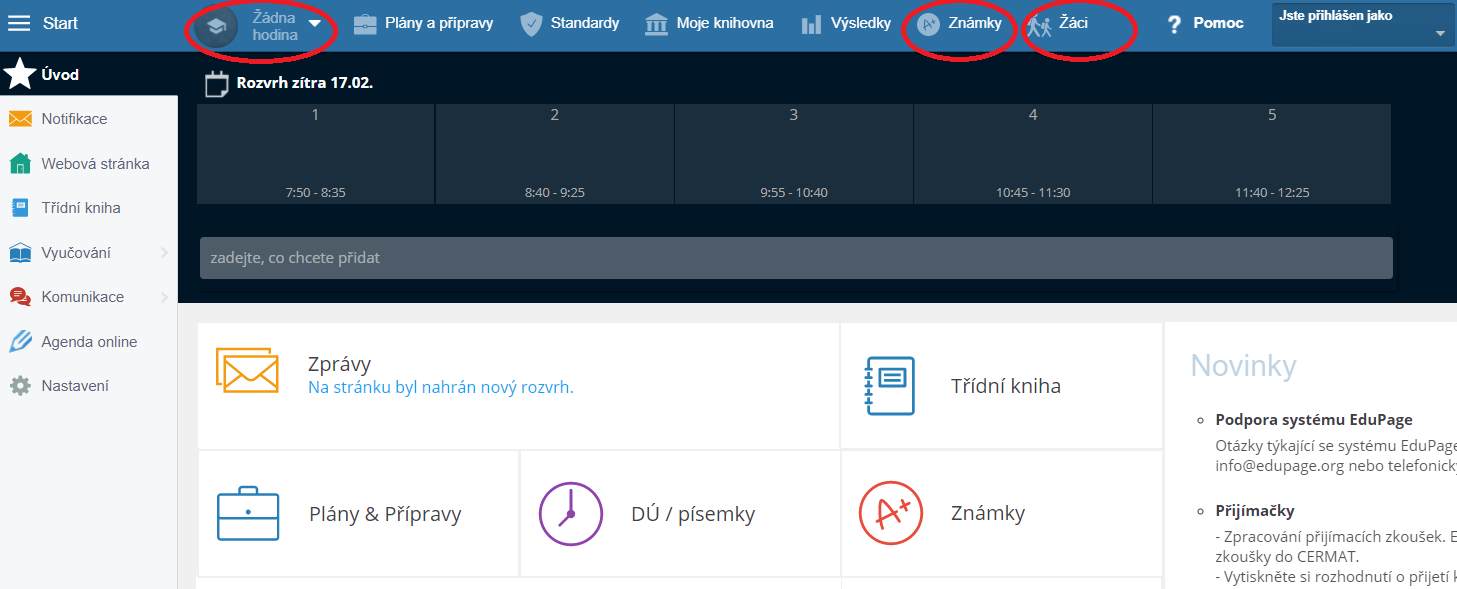Screen dimensions: 1457x589
Task: Click the library building icon
Action: (657, 24)
